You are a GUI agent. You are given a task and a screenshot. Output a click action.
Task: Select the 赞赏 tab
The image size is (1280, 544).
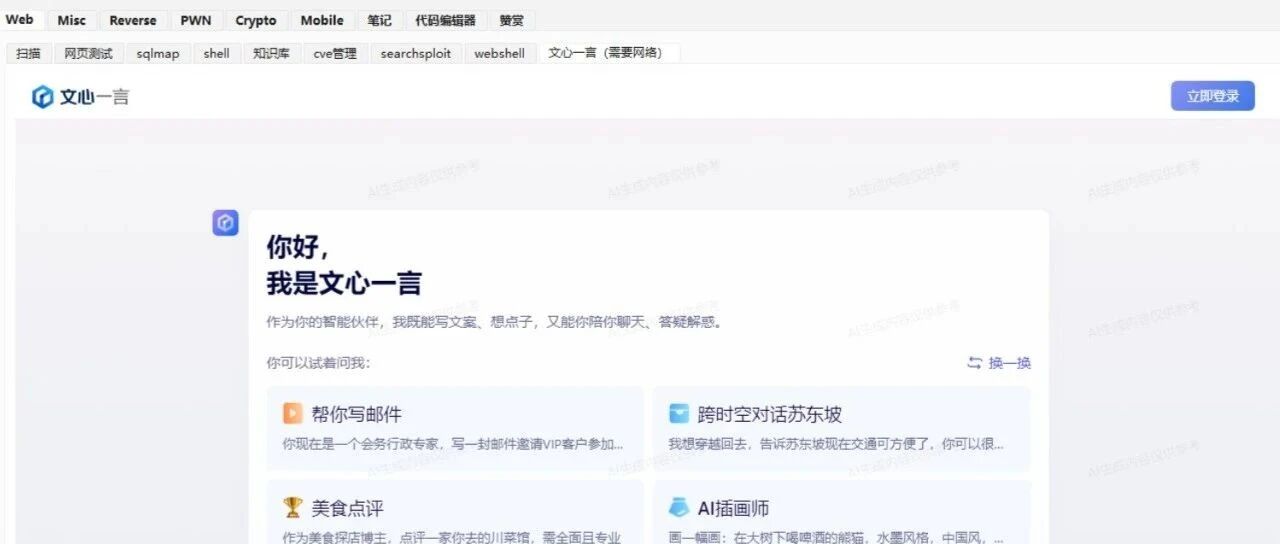click(512, 20)
